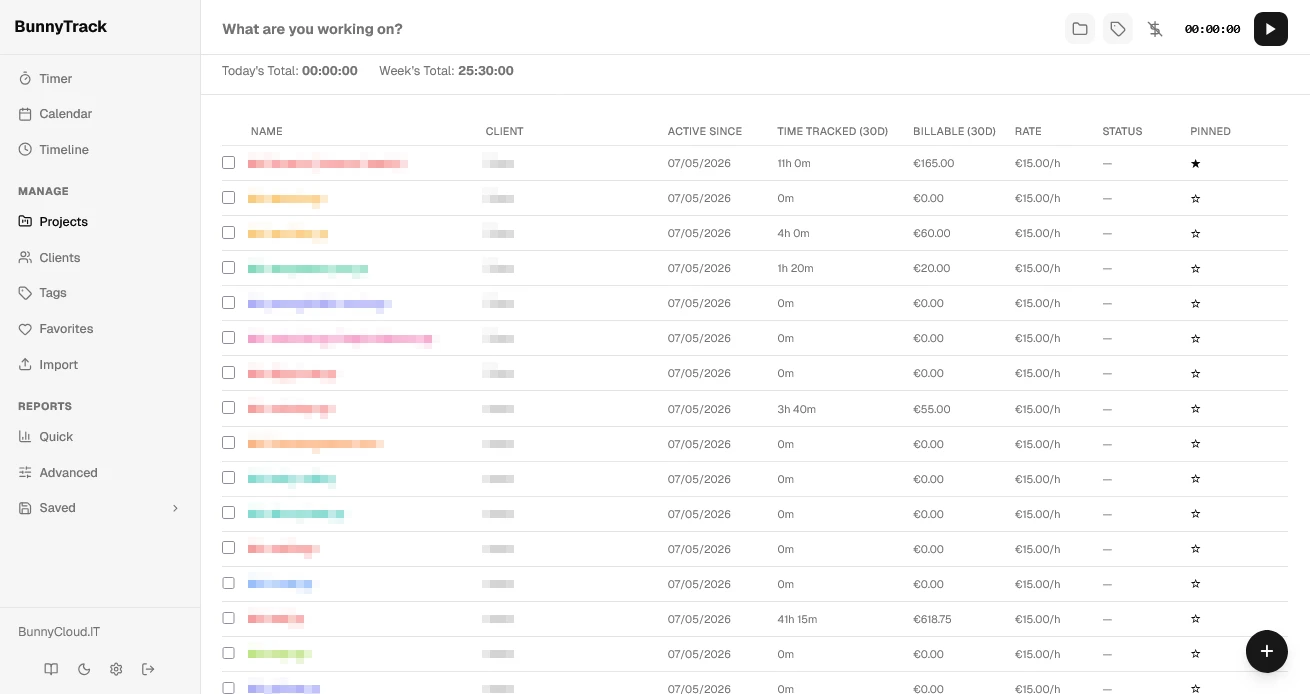Pin the project with 3h 40m tracked
The image size is (1310, 694).
(1195, 409)
